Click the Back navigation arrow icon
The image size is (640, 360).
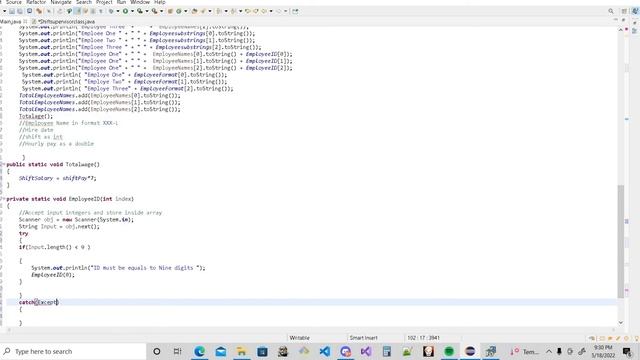tap(264, 11)
